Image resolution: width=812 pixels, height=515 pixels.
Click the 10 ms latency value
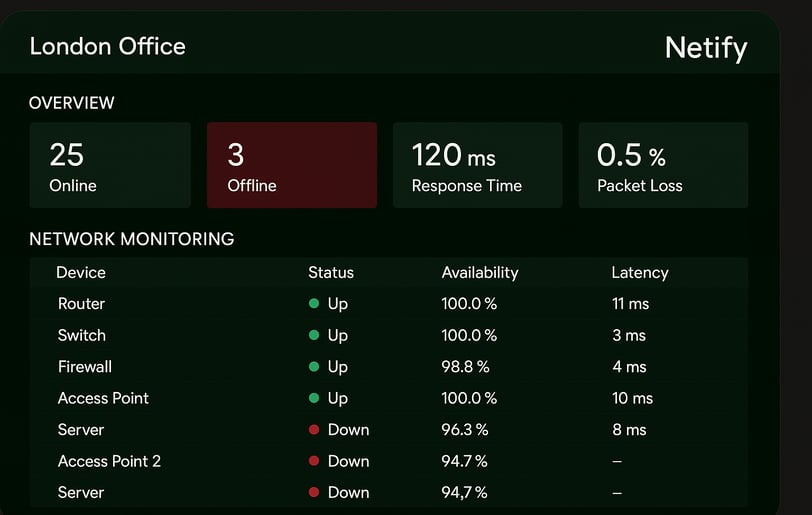(632, 398)
